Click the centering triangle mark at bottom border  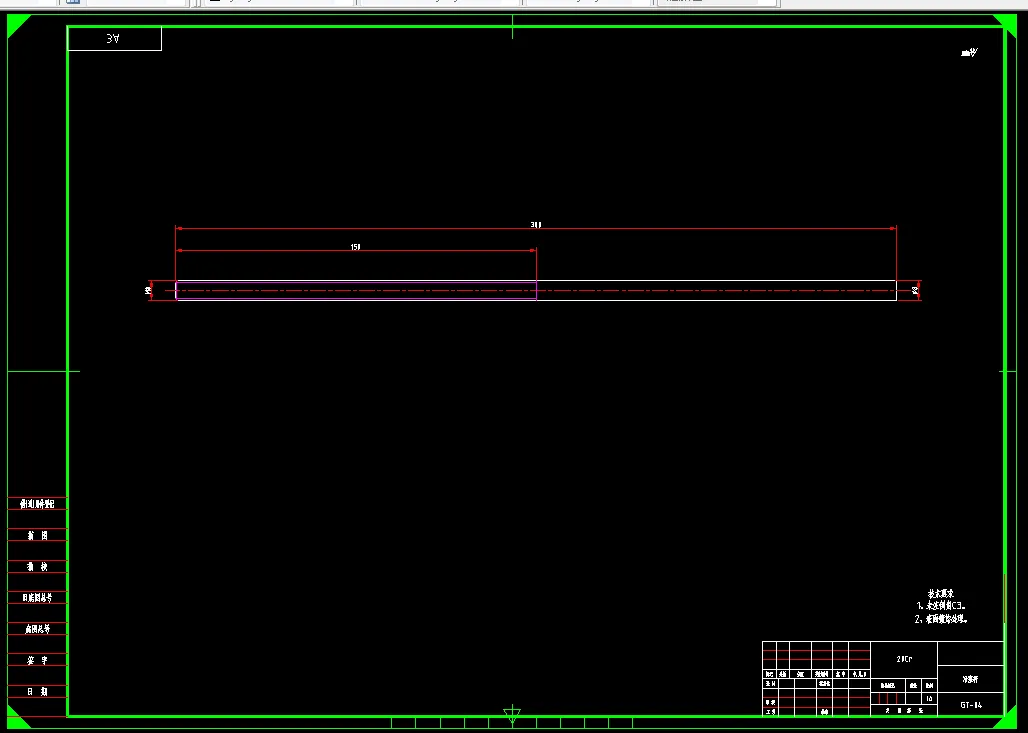pyautogui.click(x=512, y=714)
